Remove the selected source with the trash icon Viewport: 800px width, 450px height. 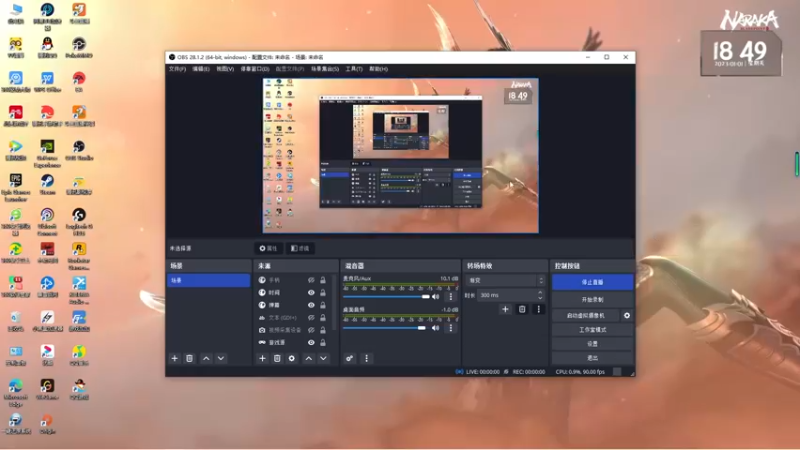point(277,358)
